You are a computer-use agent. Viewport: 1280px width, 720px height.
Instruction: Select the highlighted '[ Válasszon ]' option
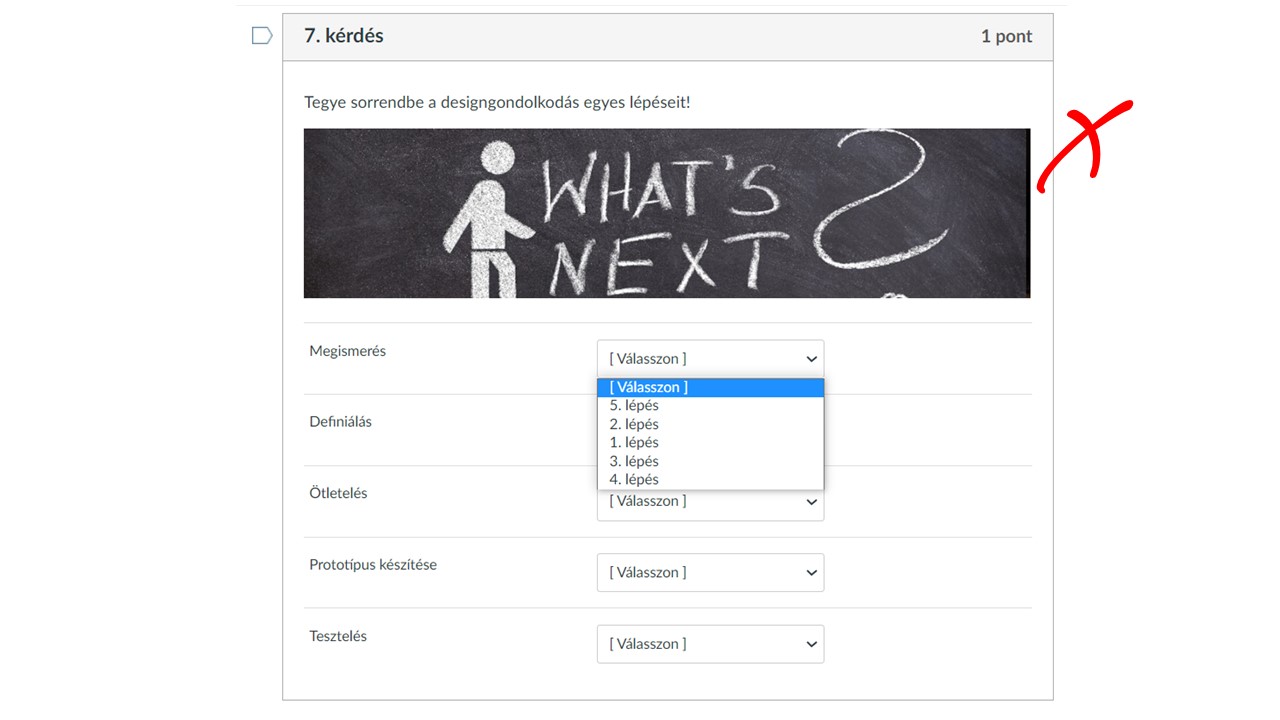pos(710,387)
